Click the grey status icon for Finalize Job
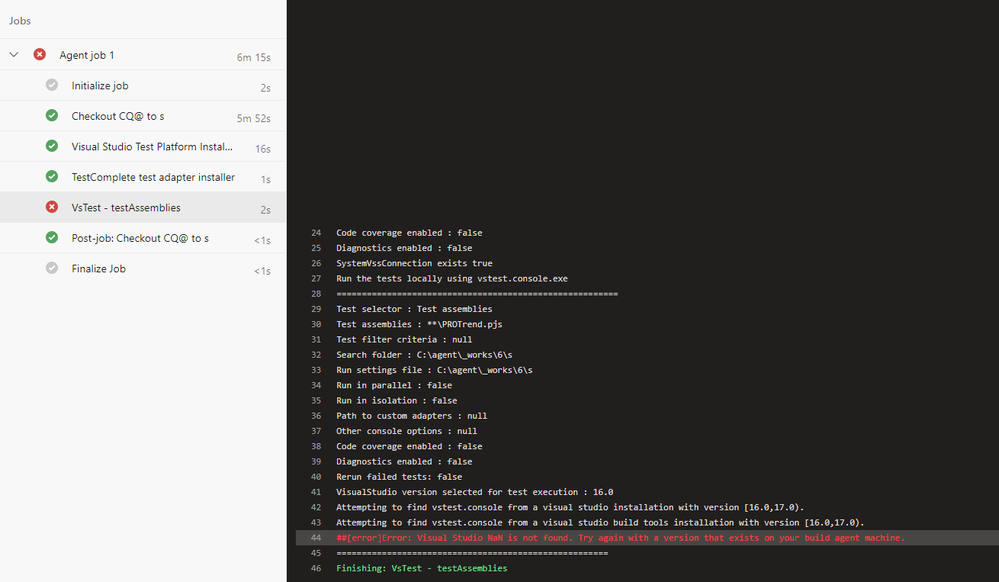This screenshot has height=582, width=999. pyautogui.click(x=52, y=268)
